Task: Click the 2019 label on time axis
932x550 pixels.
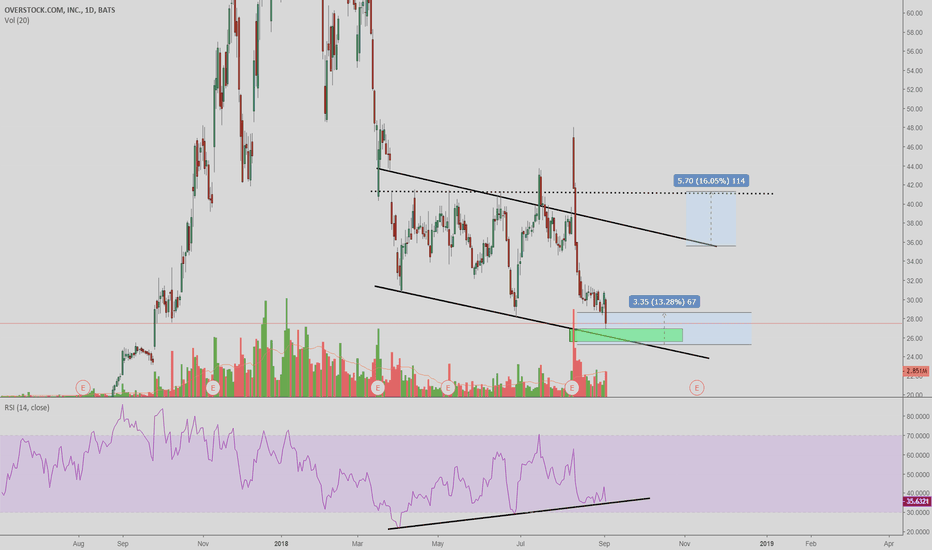Action: click(767, 543)
